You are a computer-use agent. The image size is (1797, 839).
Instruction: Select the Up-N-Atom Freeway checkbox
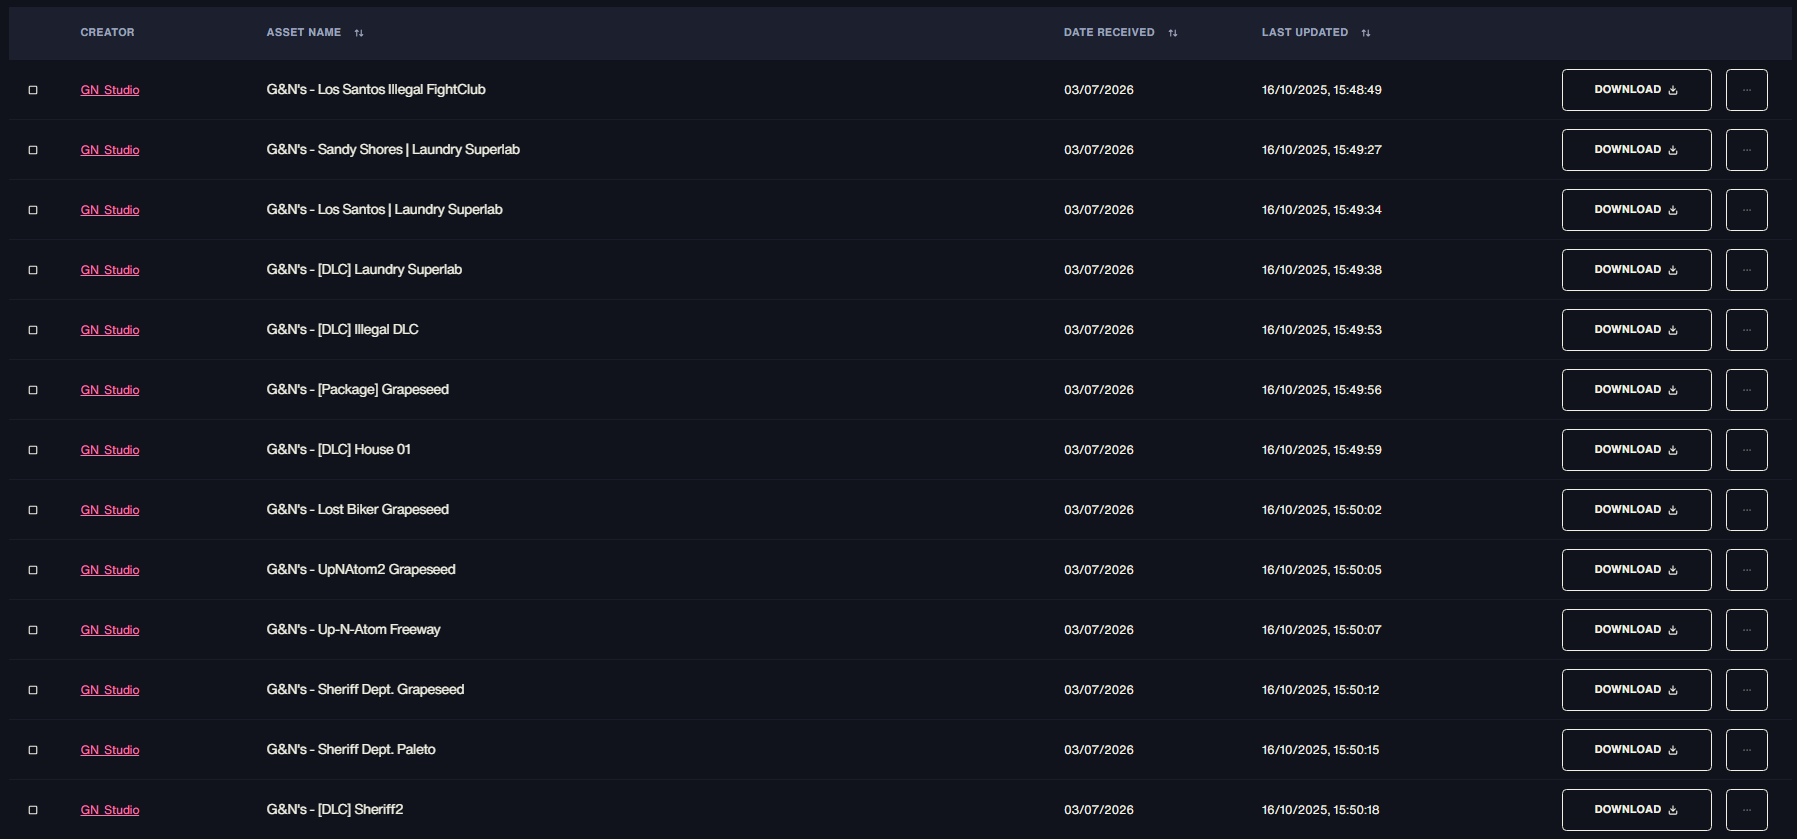click(x=33, y=630)
